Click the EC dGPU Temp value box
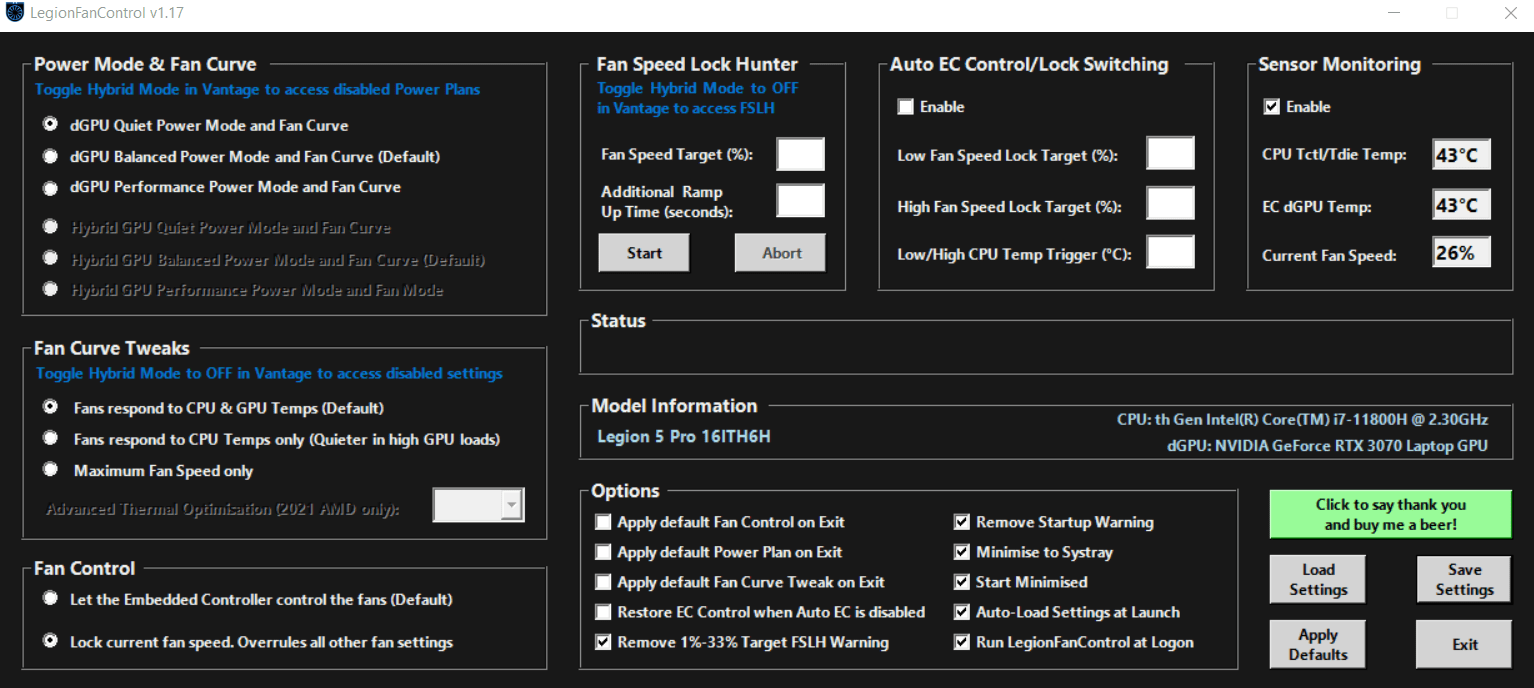Viewport: 1534px width, 688px height. coord(1461,205)
